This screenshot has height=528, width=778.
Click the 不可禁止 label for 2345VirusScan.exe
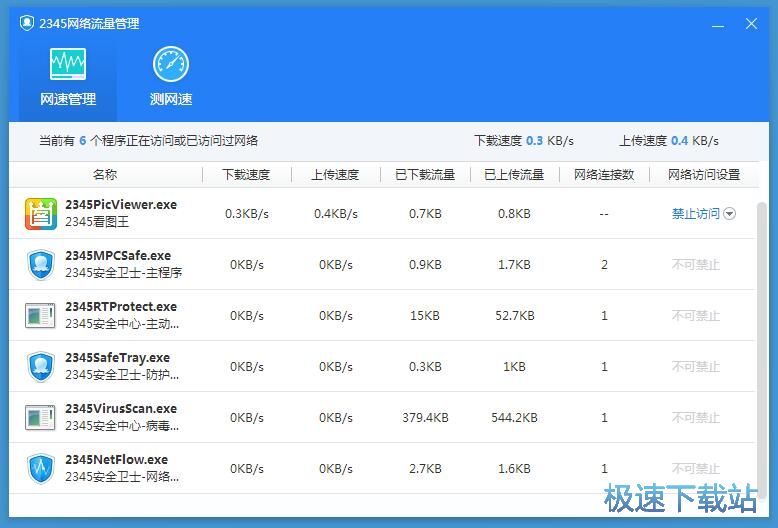point(696,418)
